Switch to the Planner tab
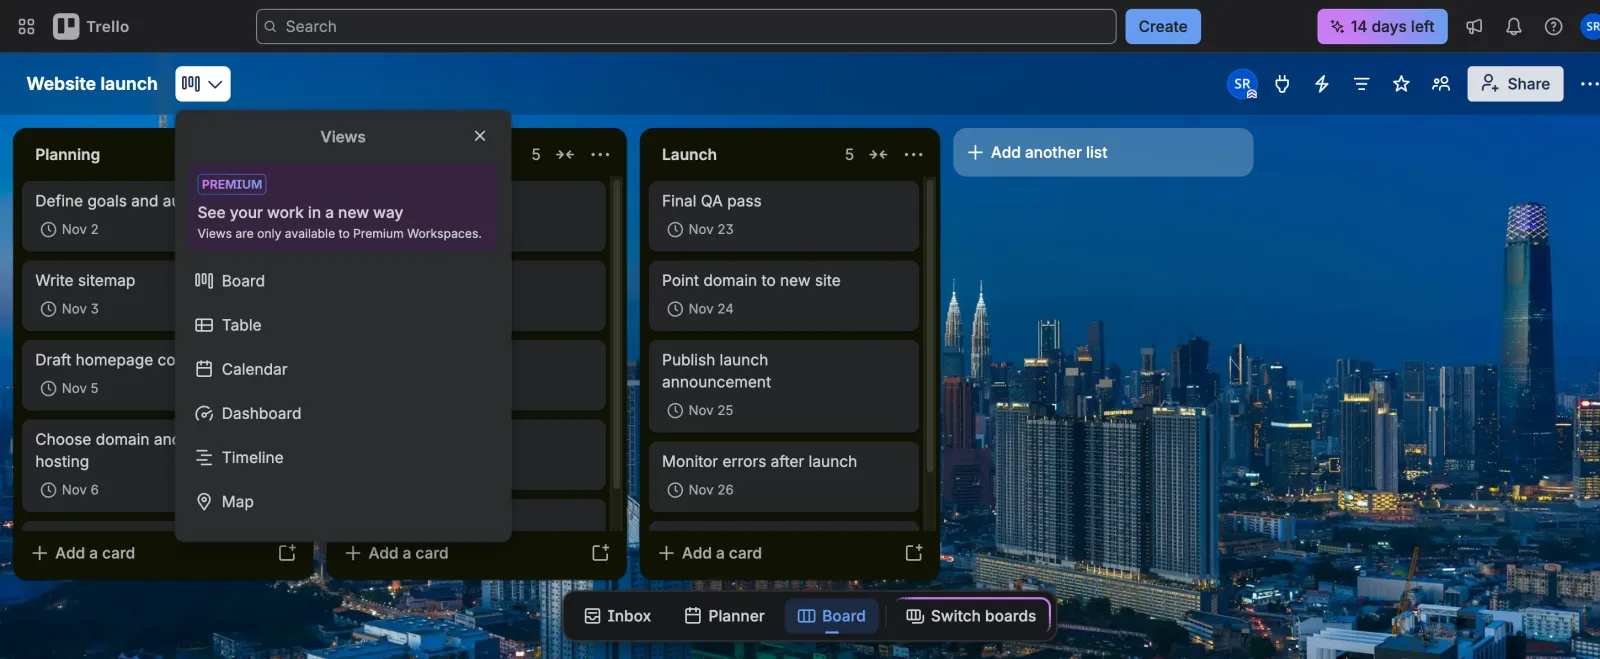The image size is (1600, 659). point(725,616)
